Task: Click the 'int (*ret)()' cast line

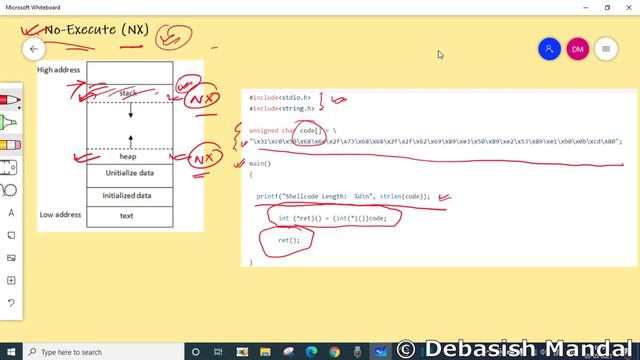Action: tap(332, 218)
